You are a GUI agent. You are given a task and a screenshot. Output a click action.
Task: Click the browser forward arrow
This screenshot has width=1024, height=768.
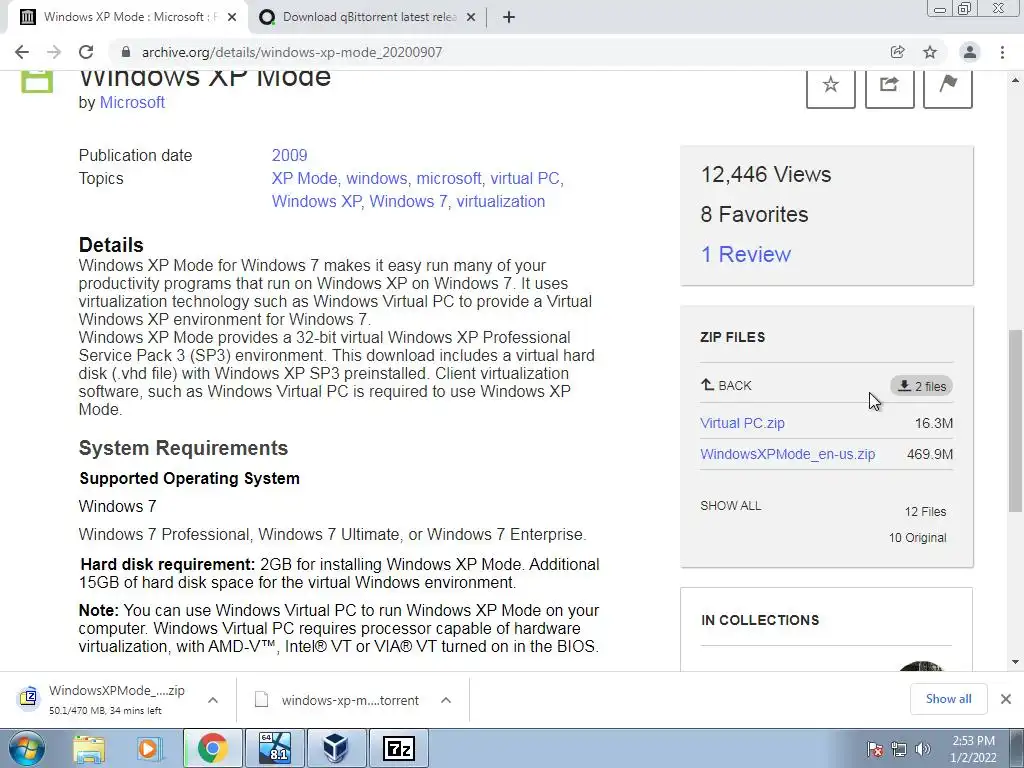coord(54,52)
